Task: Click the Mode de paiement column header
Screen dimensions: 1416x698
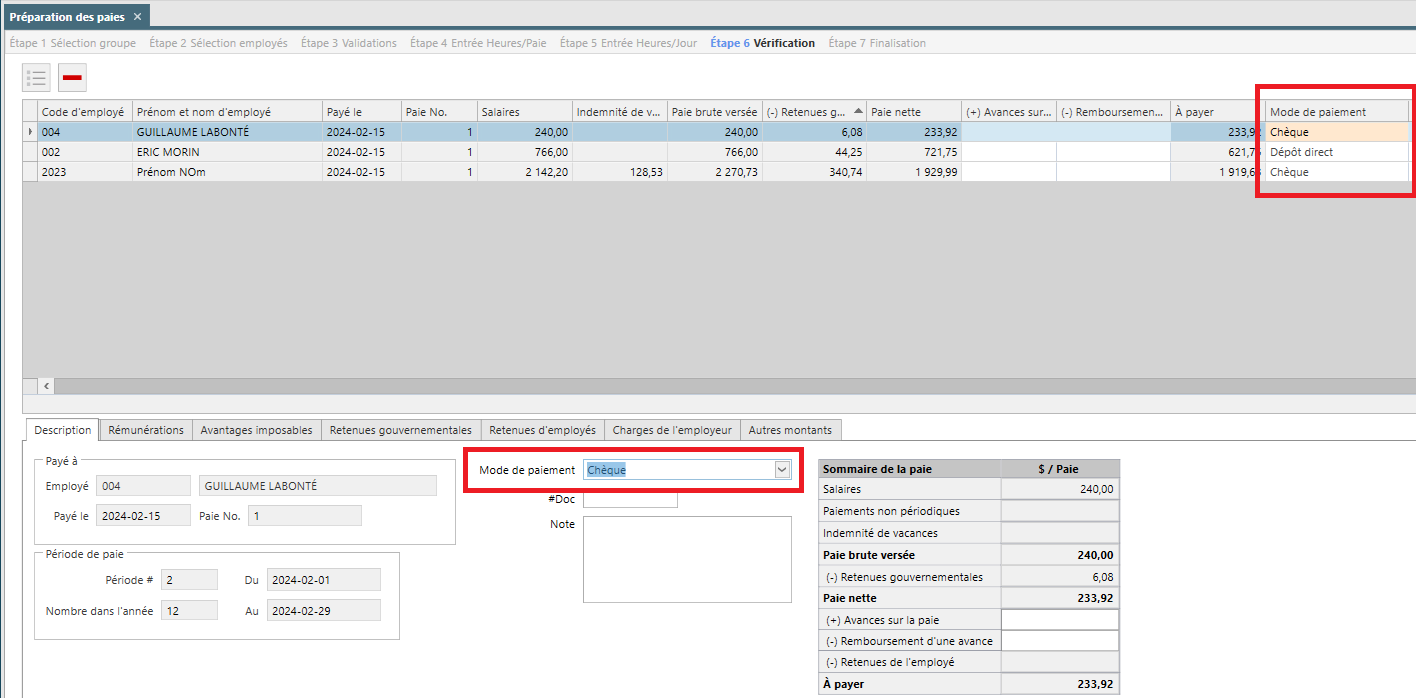Action: click(1337, 112)
